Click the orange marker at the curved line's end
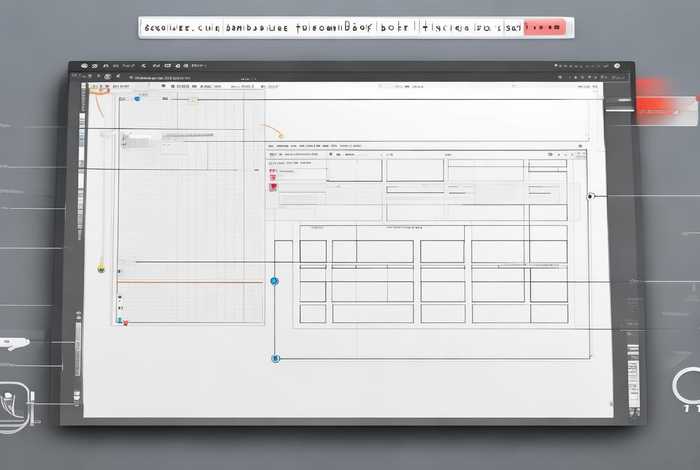Screen dimensions: 700x470 [x=281, y=135]
